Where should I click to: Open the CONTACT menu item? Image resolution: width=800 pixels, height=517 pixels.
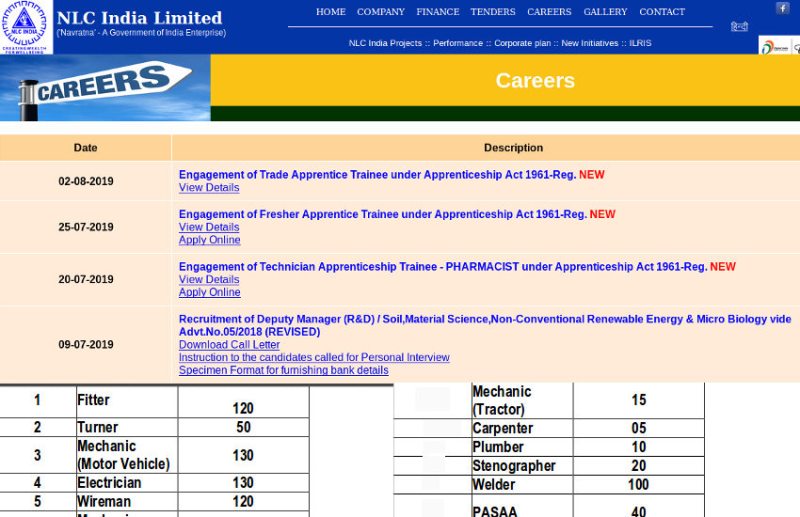[x=662, y=12]
